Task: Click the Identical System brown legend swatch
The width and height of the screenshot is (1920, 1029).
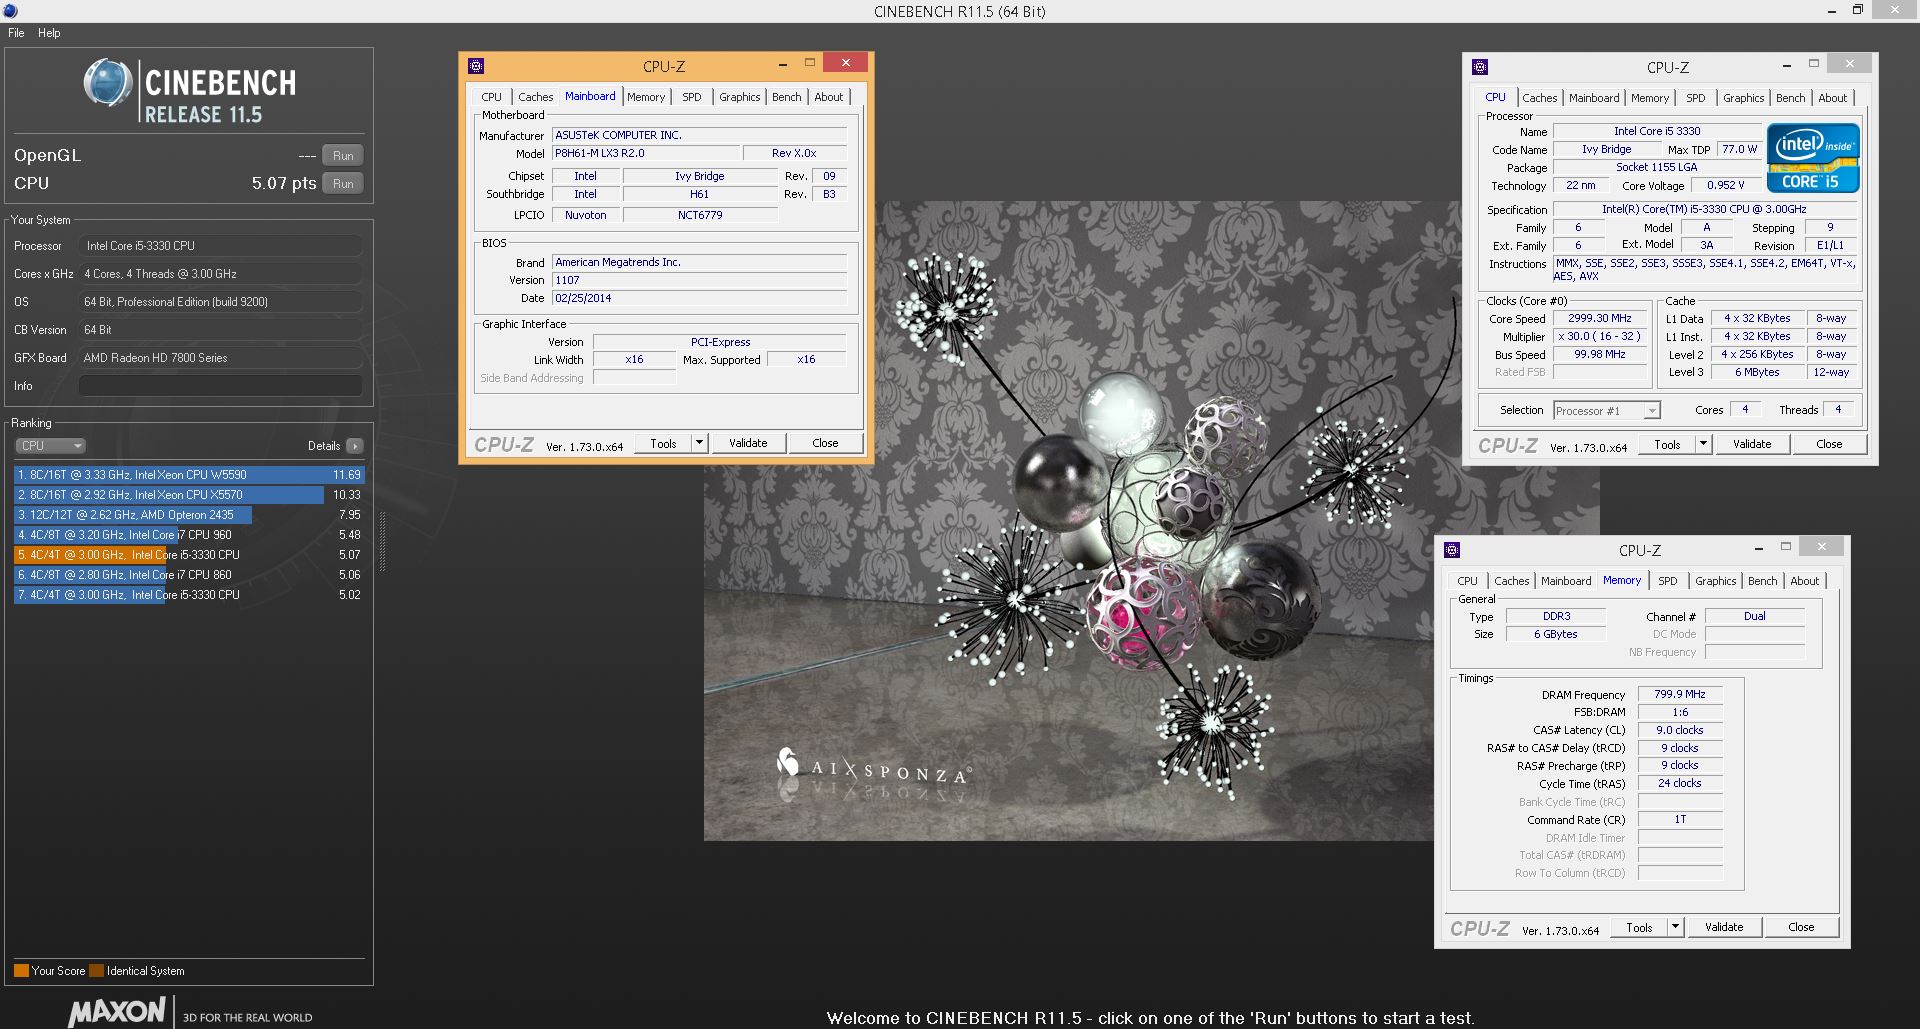Action: (96, 970)
